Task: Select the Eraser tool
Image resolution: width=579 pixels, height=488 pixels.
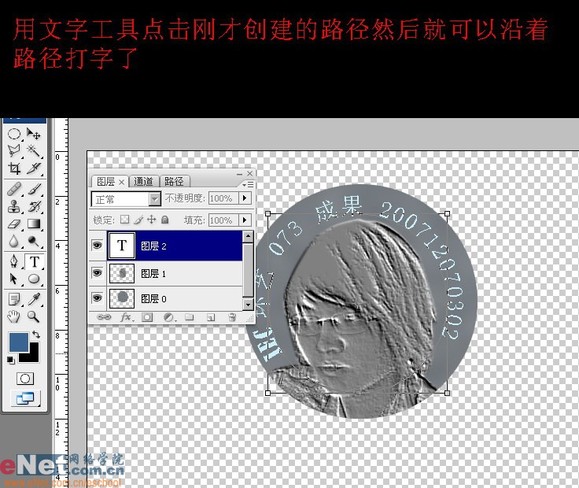Action: 14,224
